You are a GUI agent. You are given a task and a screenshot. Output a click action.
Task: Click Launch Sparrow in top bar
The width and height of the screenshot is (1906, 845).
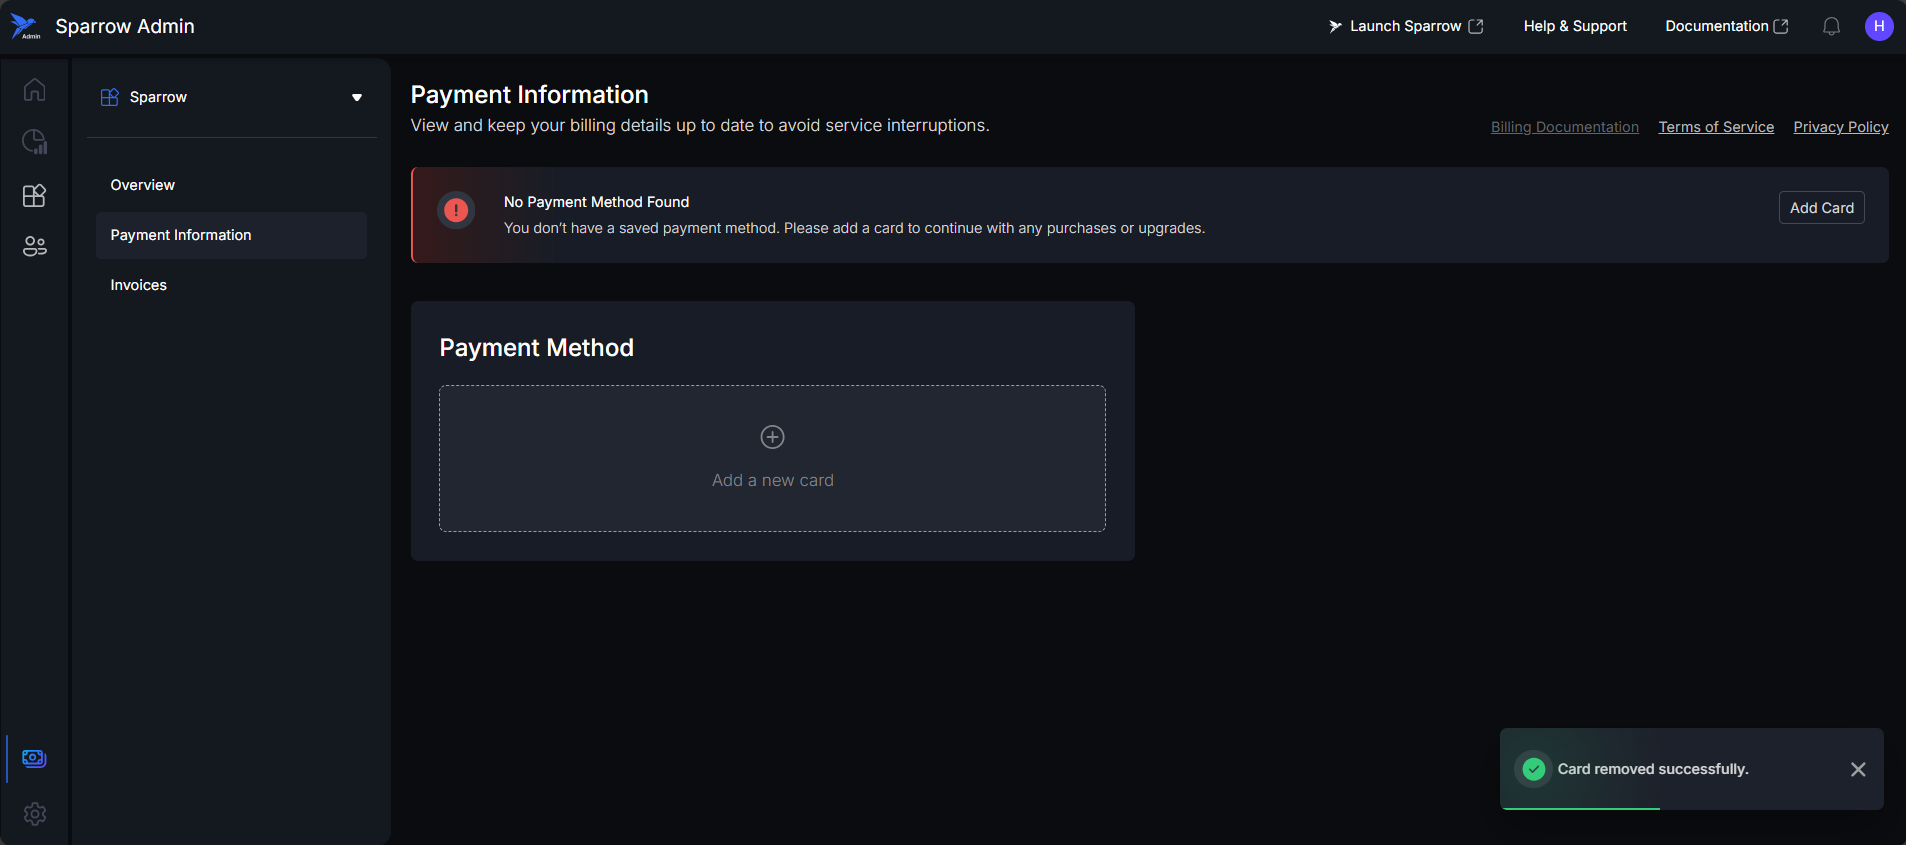point(1405,27)
